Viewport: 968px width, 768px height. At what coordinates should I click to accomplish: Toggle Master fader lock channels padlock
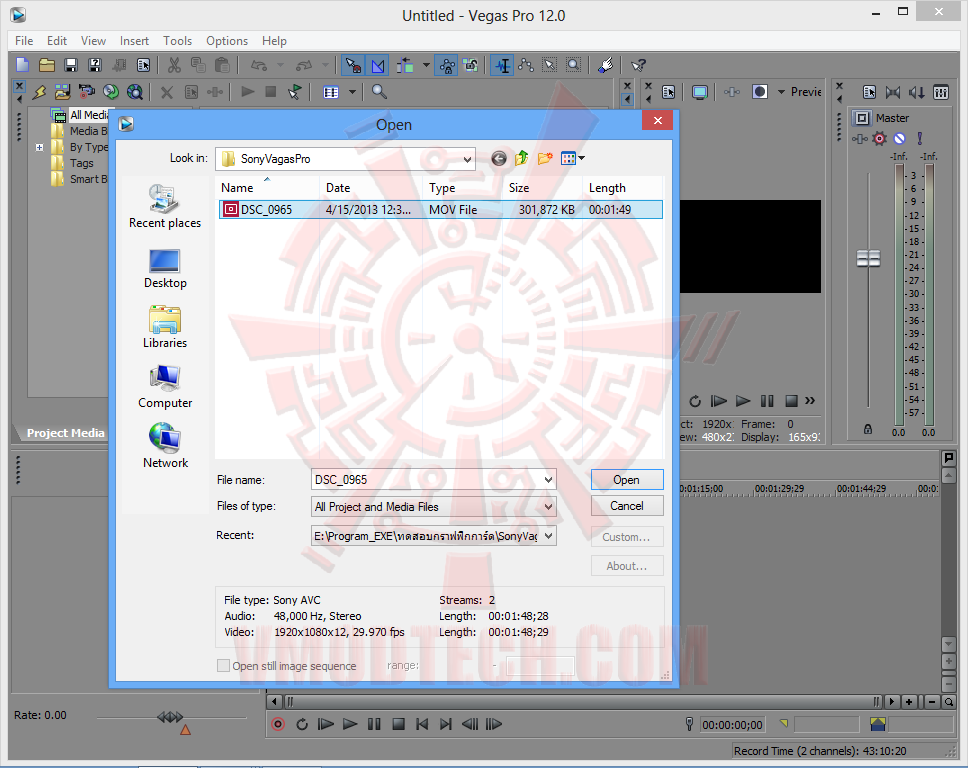click(867, 429)
